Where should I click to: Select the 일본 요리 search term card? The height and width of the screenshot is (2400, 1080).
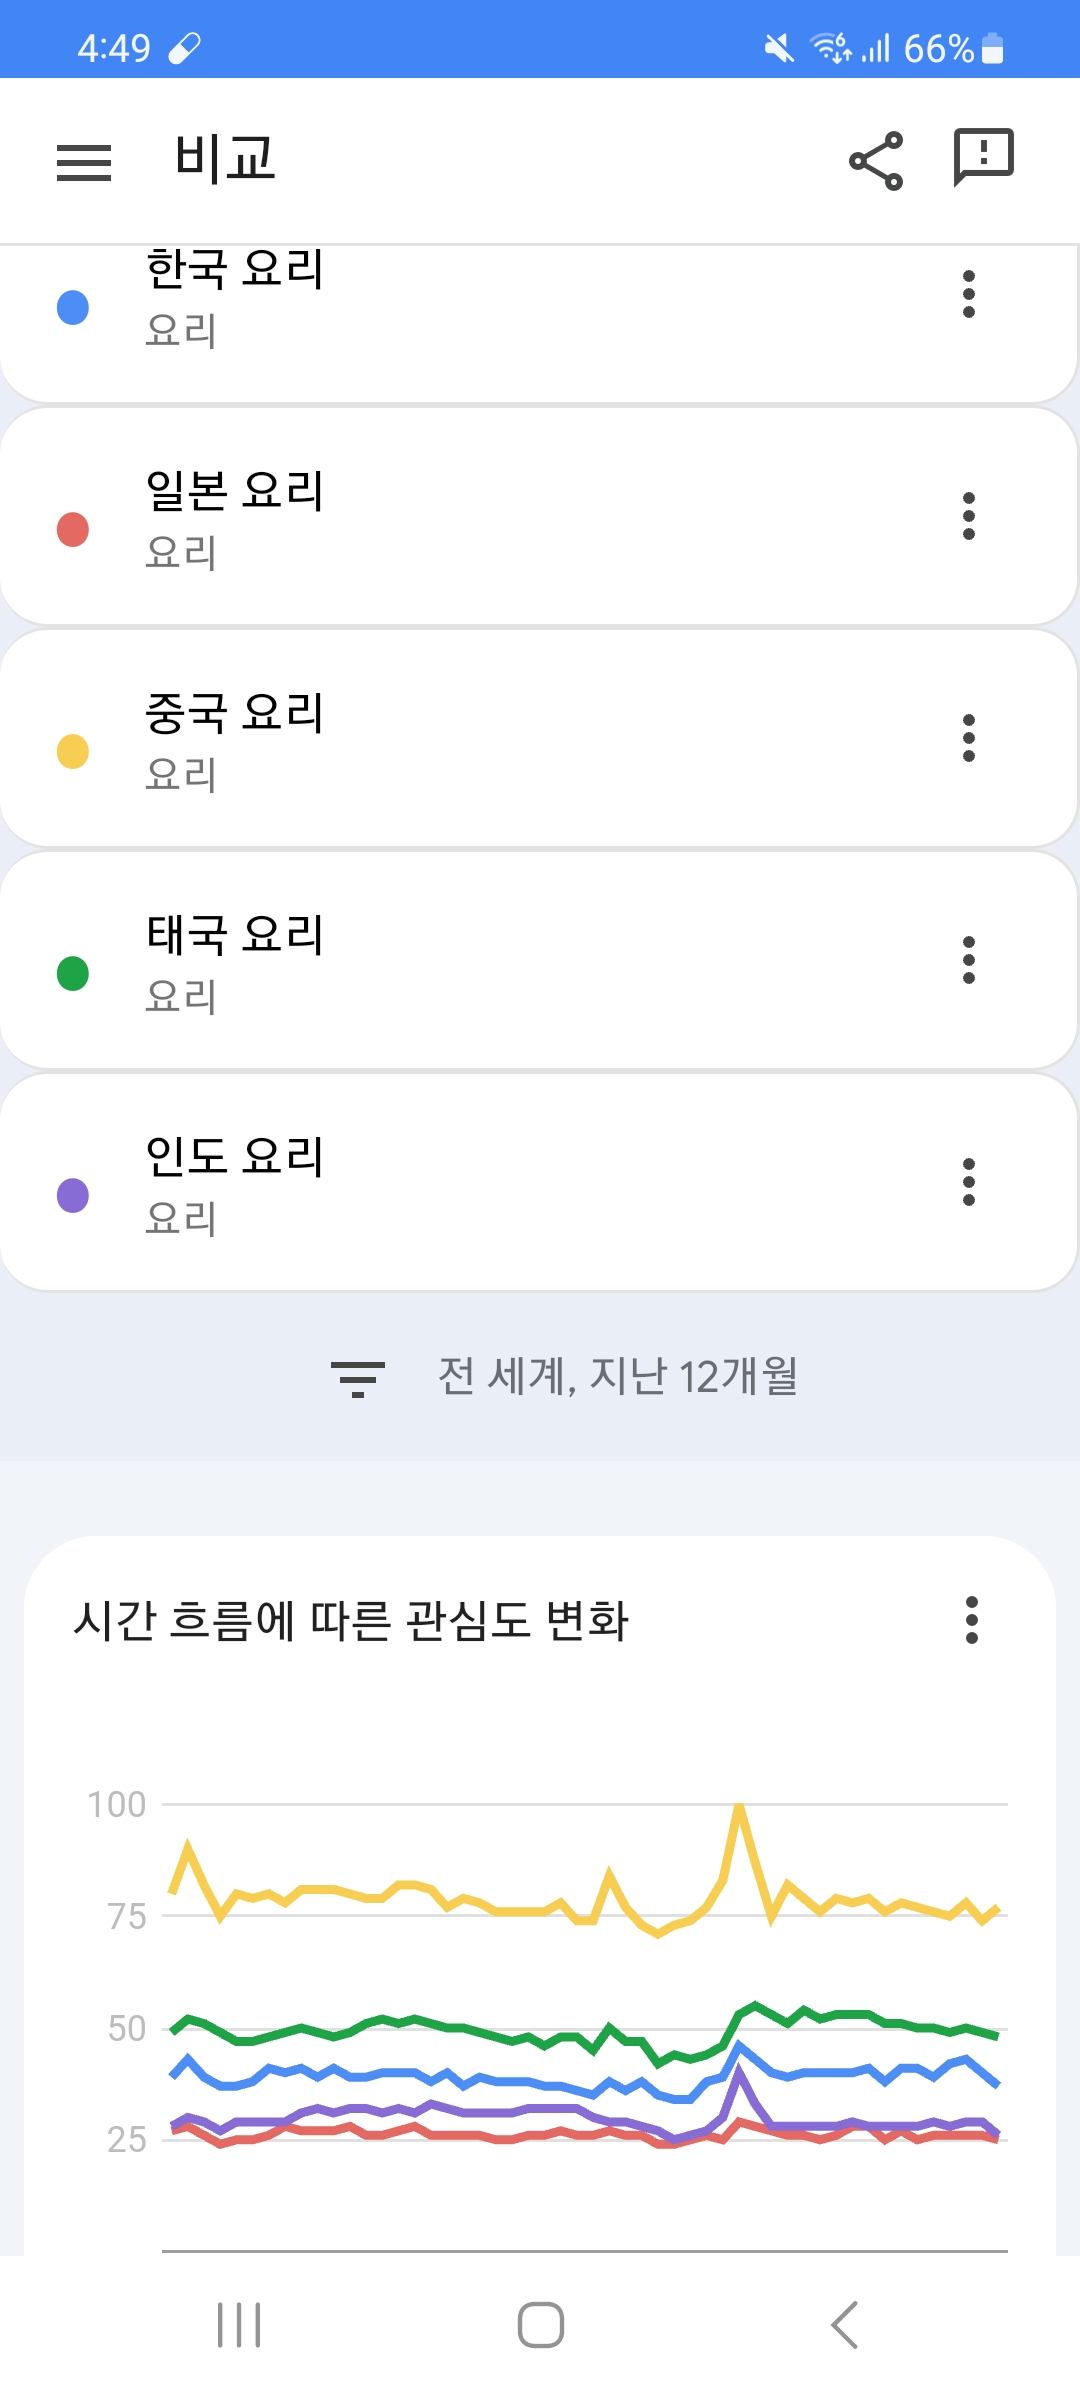click(500, 518)
